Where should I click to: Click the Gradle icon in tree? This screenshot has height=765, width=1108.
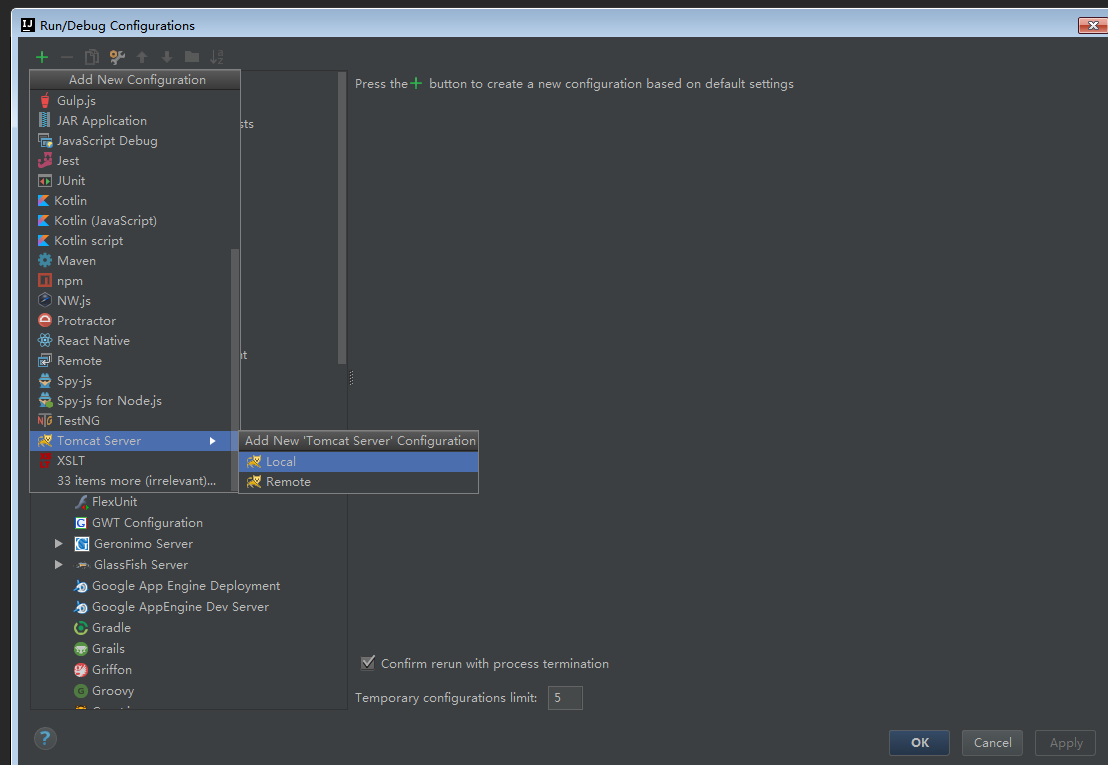[81, 628]
